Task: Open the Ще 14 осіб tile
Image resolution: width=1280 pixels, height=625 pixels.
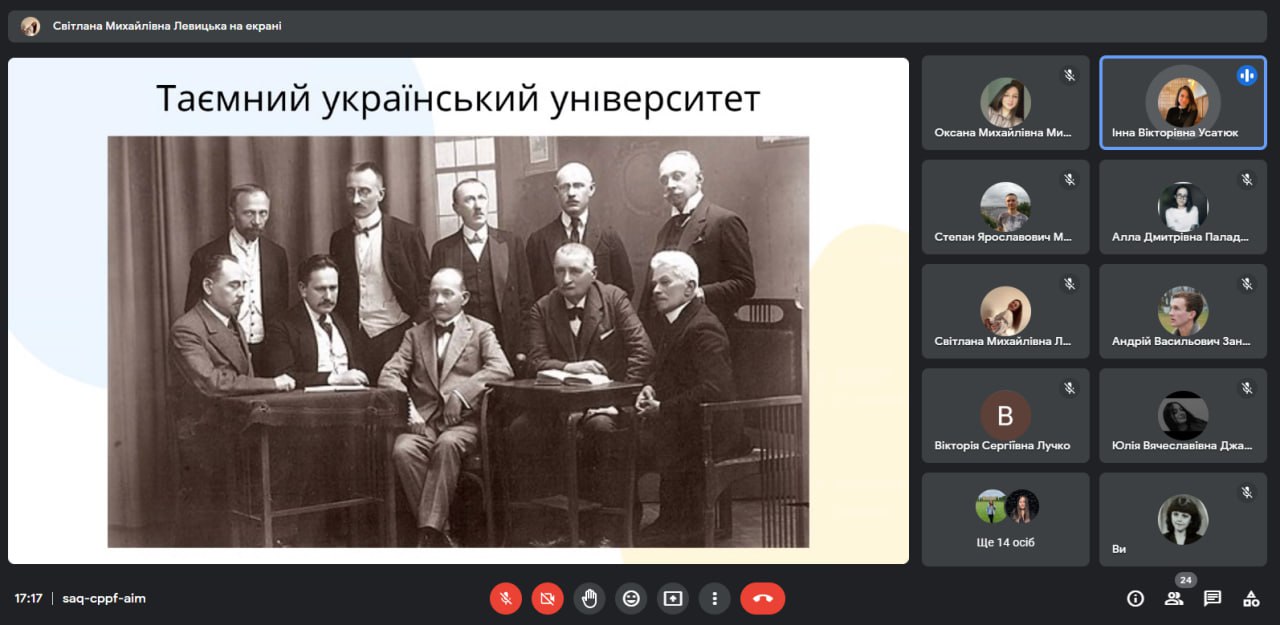Action: 1006,519
